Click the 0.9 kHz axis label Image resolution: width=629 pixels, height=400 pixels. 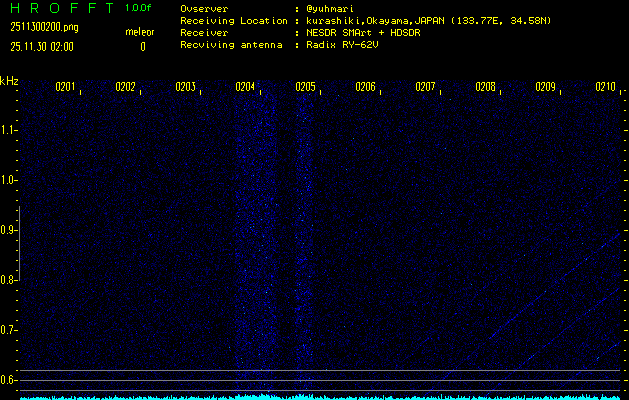[x=8, y=230]
